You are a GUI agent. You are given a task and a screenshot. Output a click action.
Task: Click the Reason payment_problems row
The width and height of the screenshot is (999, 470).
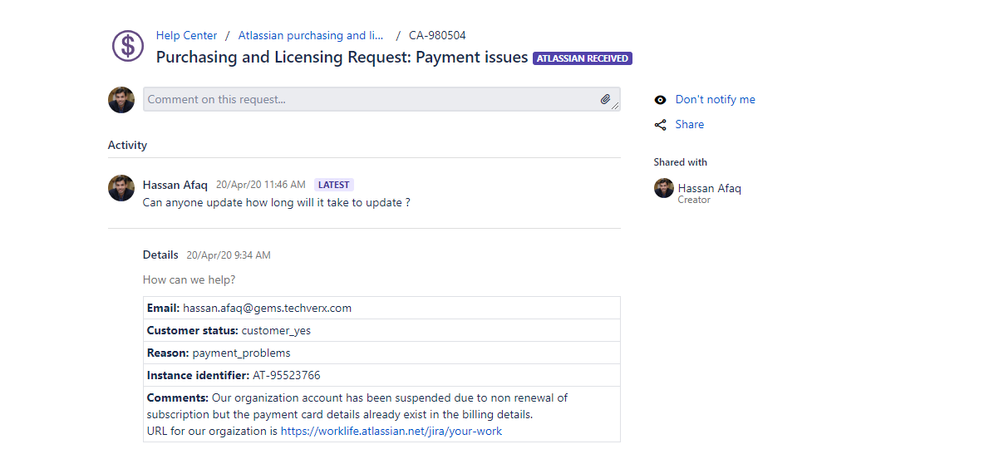click(382, 353)
